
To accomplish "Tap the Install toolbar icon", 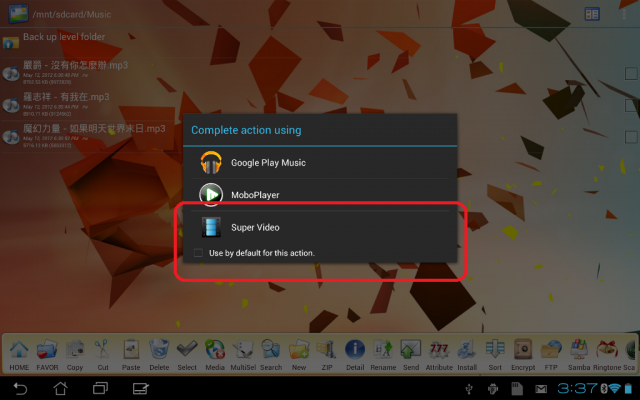I will (x=467, y=354).
